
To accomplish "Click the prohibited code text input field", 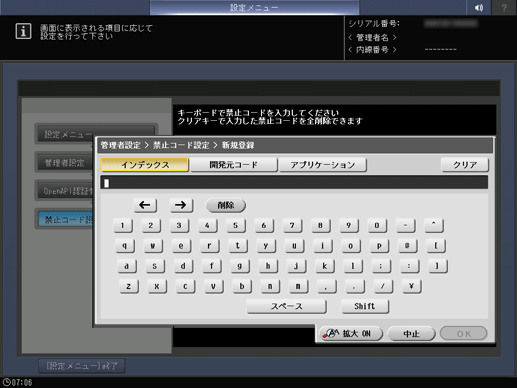I will (x=294, y=183).
